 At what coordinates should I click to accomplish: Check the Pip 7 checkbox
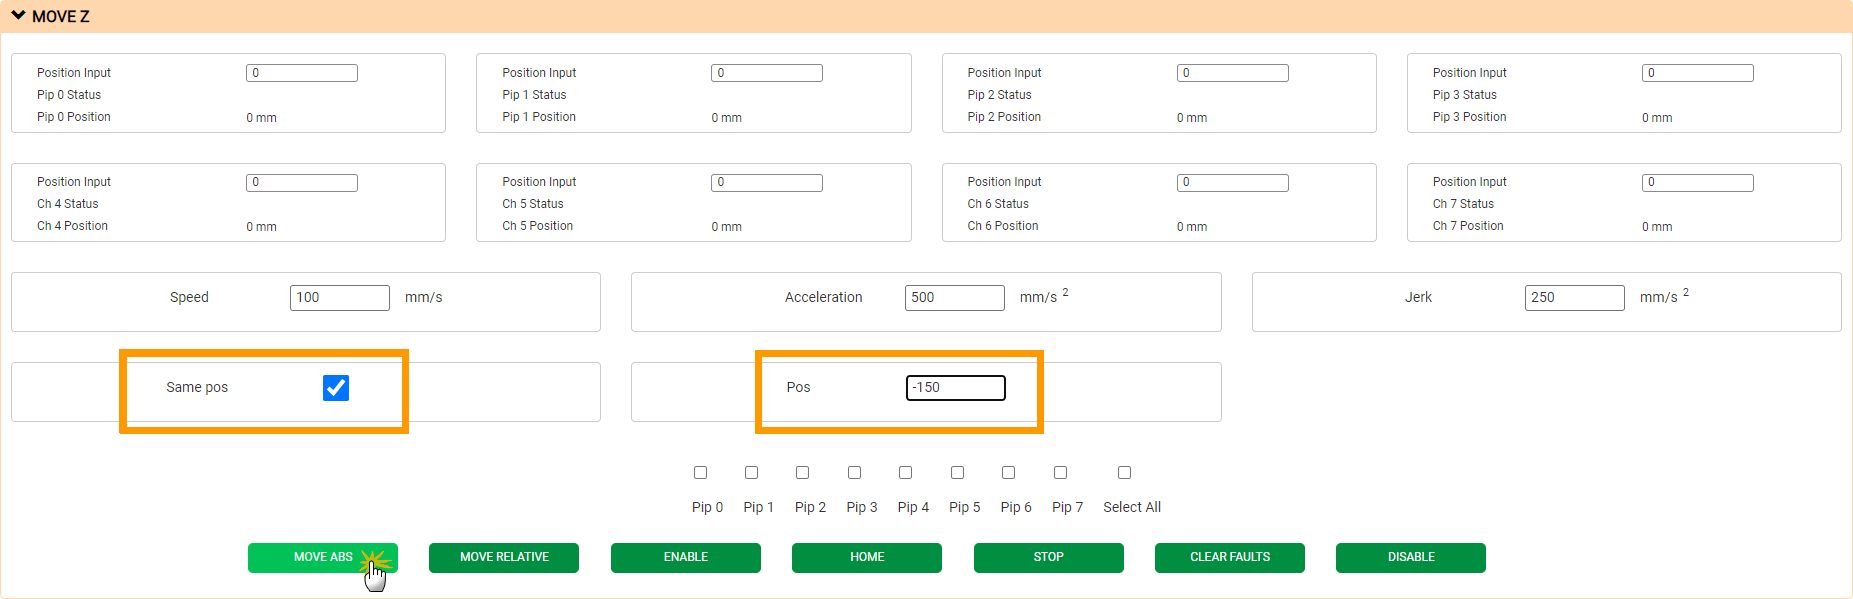1060,473
